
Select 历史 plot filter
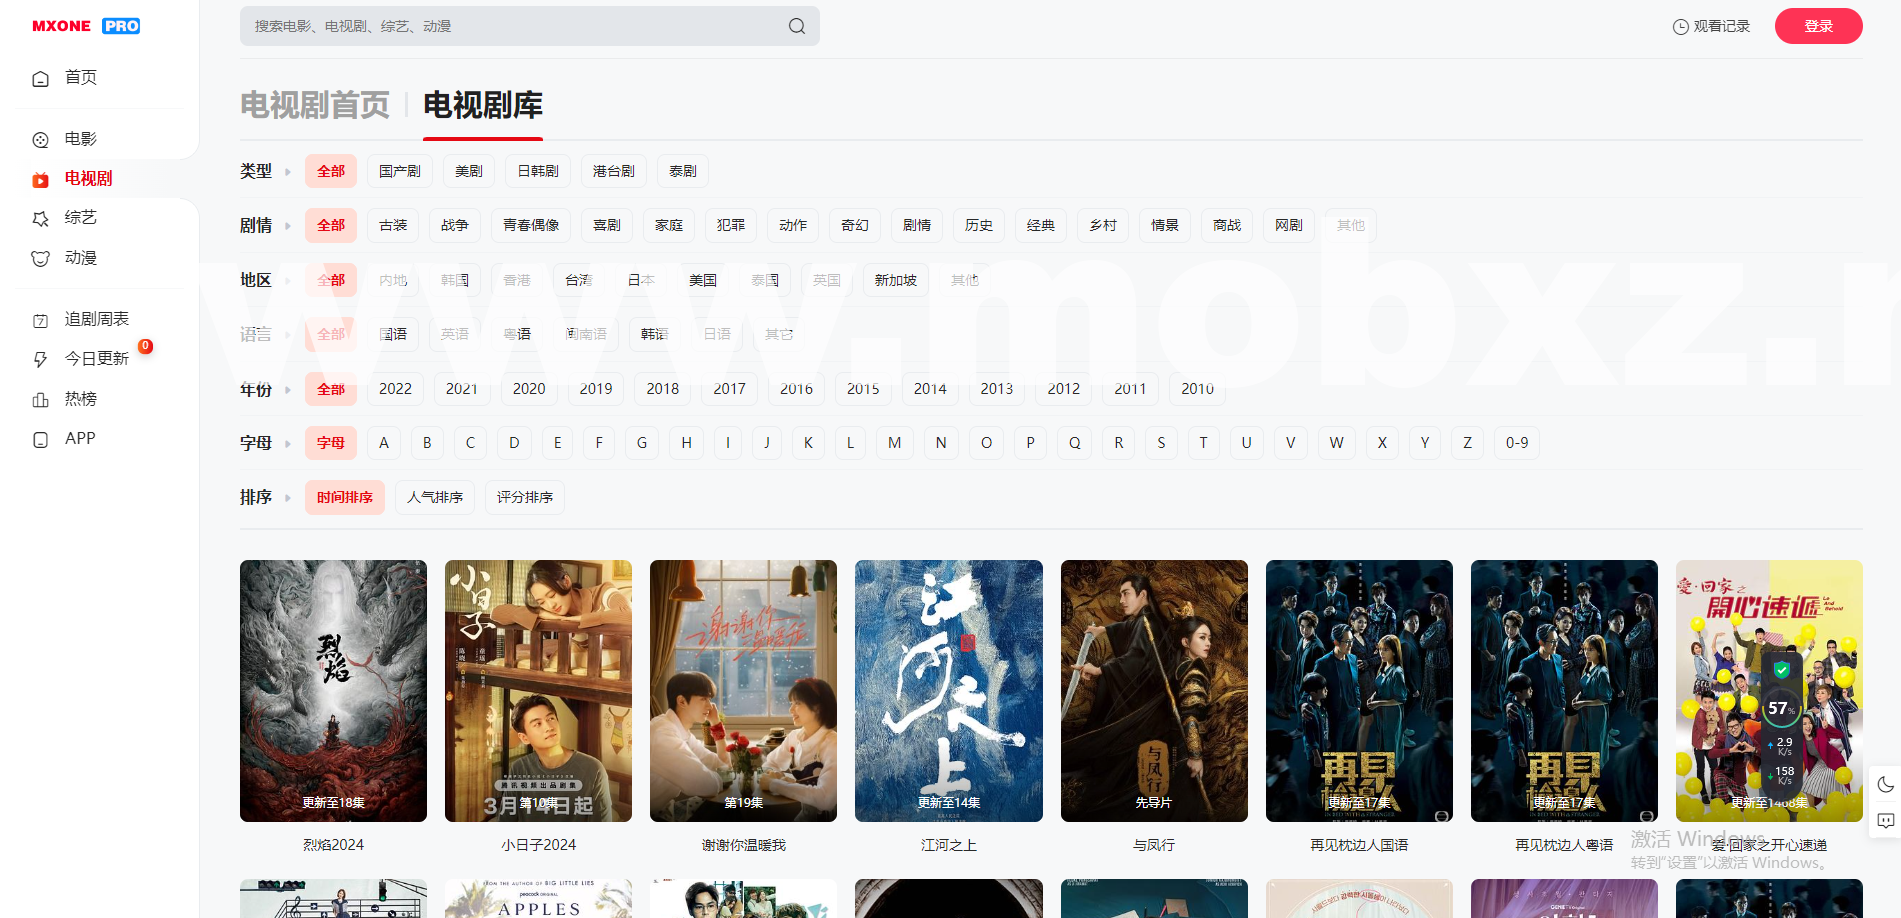(x=979, y=225)
